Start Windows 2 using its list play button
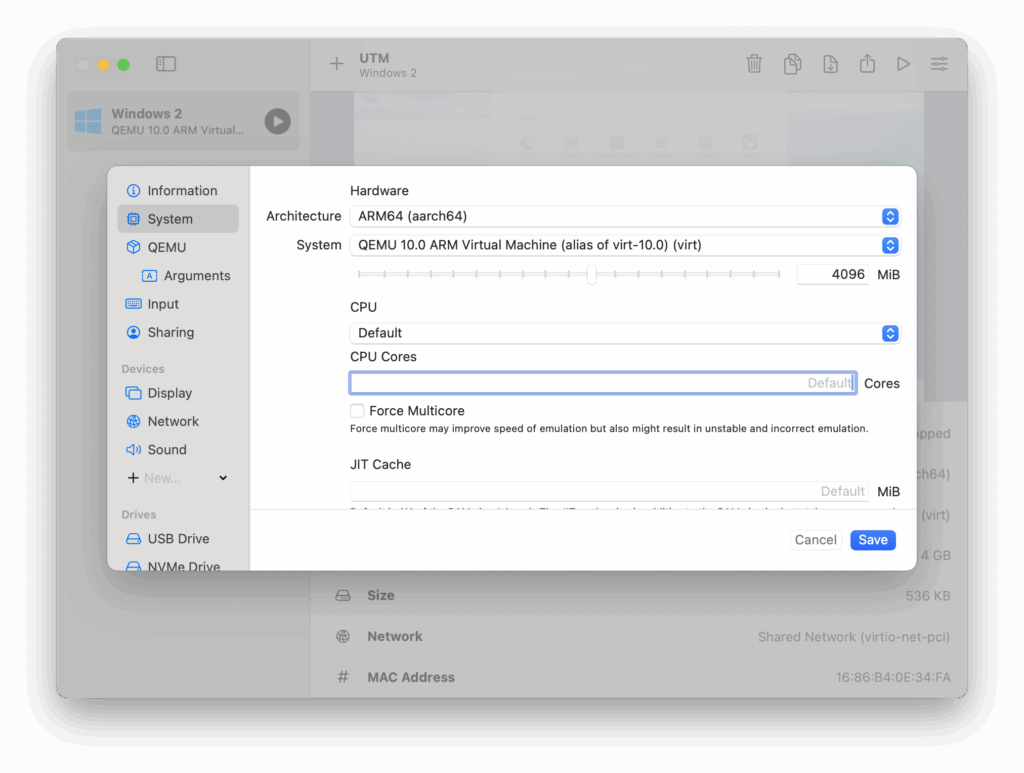1024x773 pixels. point(277,122)
